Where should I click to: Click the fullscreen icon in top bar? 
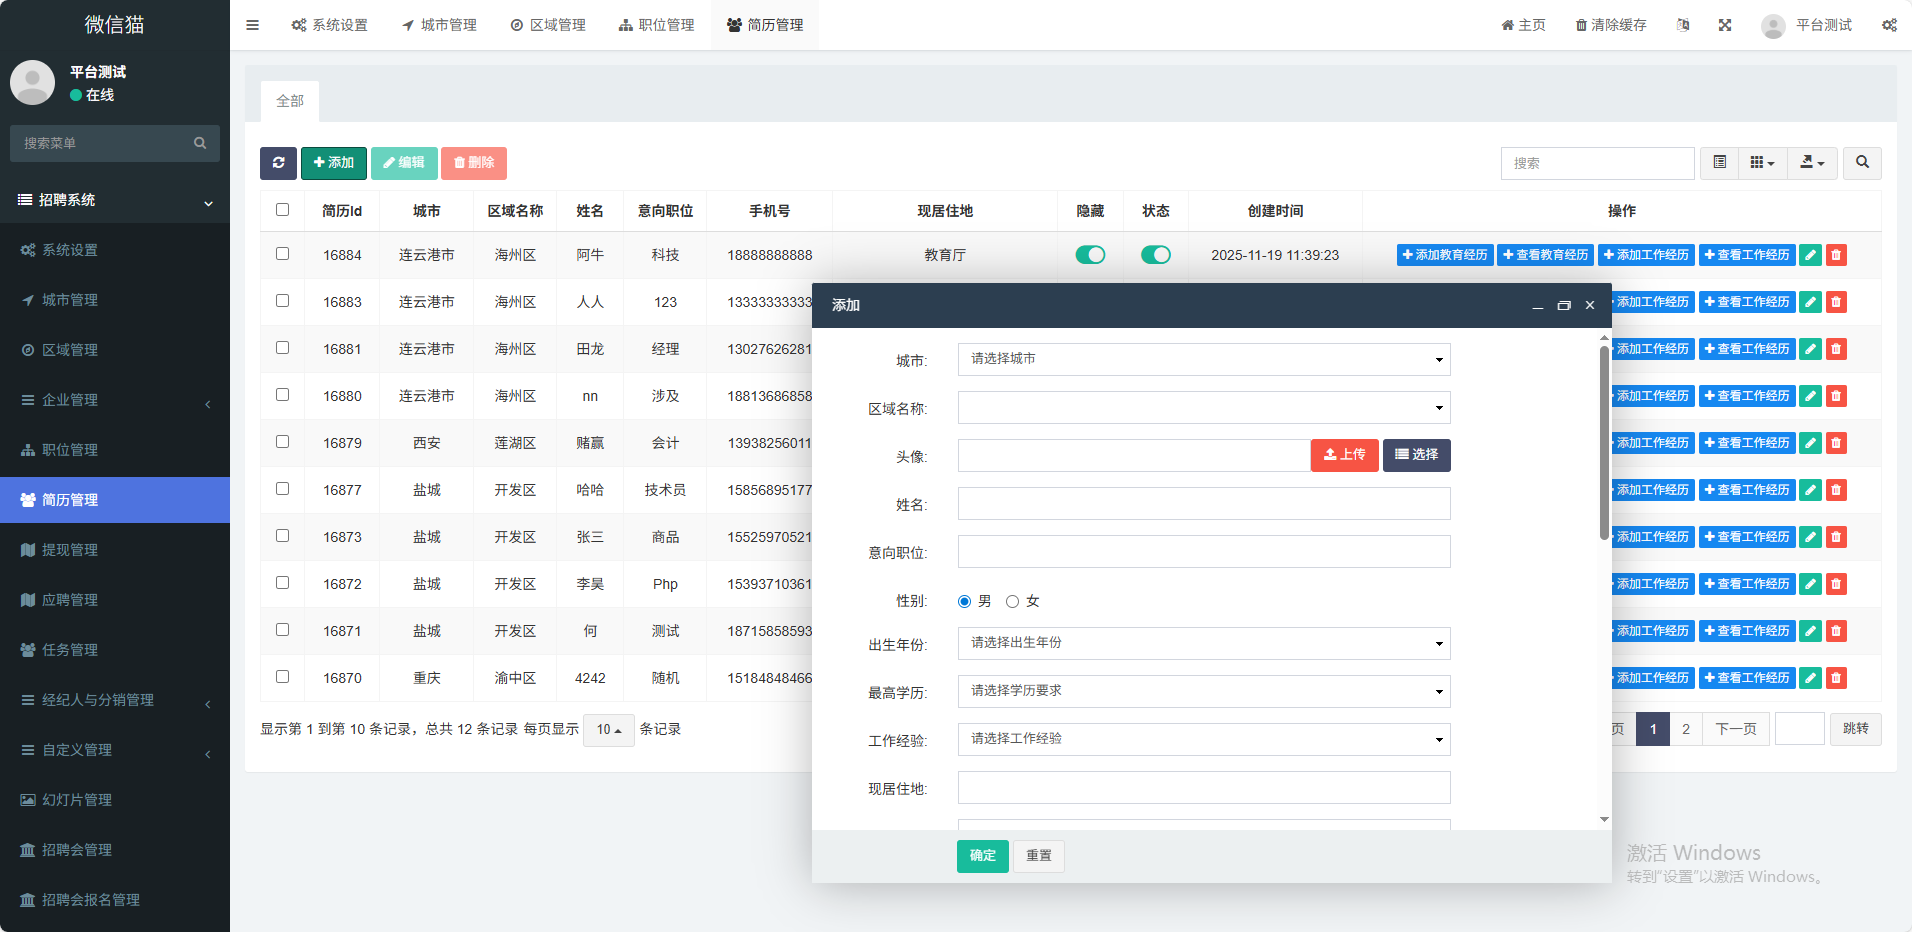1725,25
